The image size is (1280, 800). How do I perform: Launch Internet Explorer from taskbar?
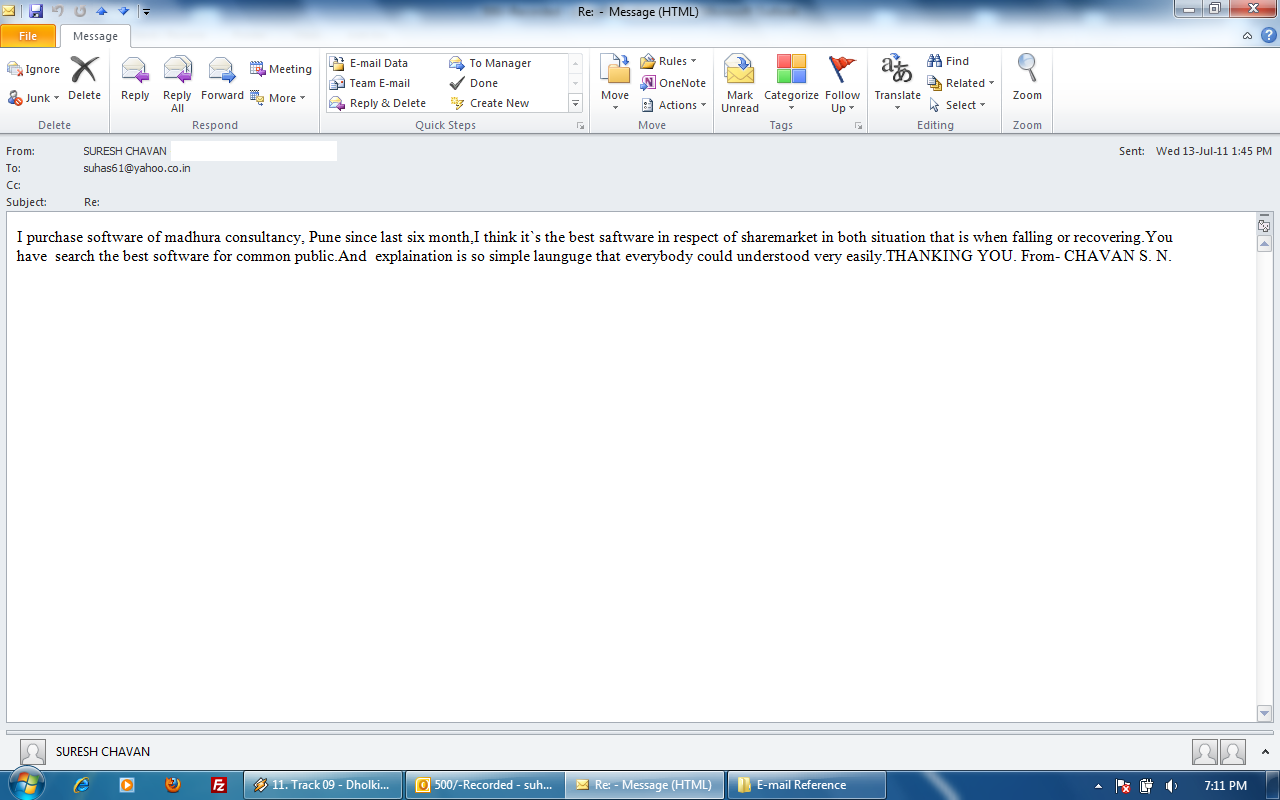(x=82, y=785)
